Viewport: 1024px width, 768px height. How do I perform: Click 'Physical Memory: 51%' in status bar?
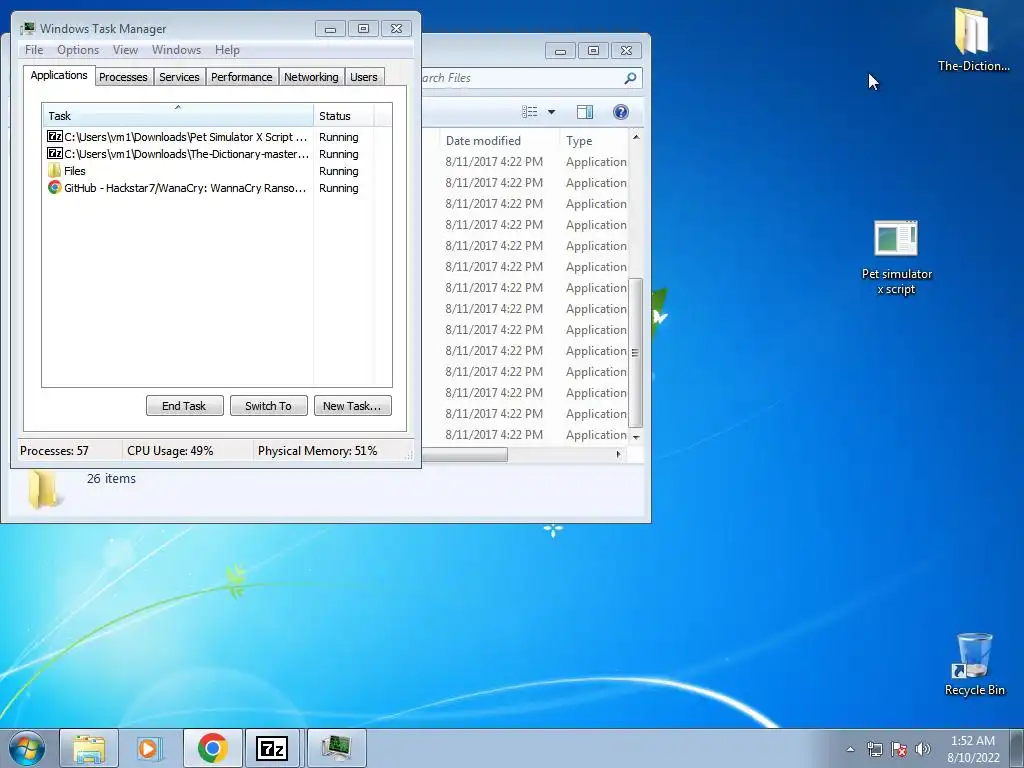[317, 451]
